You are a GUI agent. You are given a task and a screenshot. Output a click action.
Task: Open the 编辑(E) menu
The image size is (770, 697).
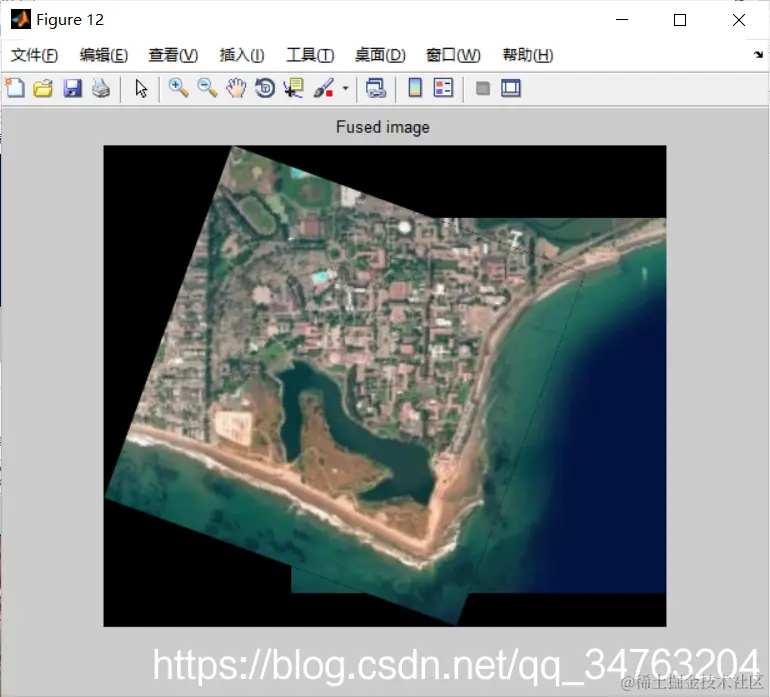[x=104, y=55]
